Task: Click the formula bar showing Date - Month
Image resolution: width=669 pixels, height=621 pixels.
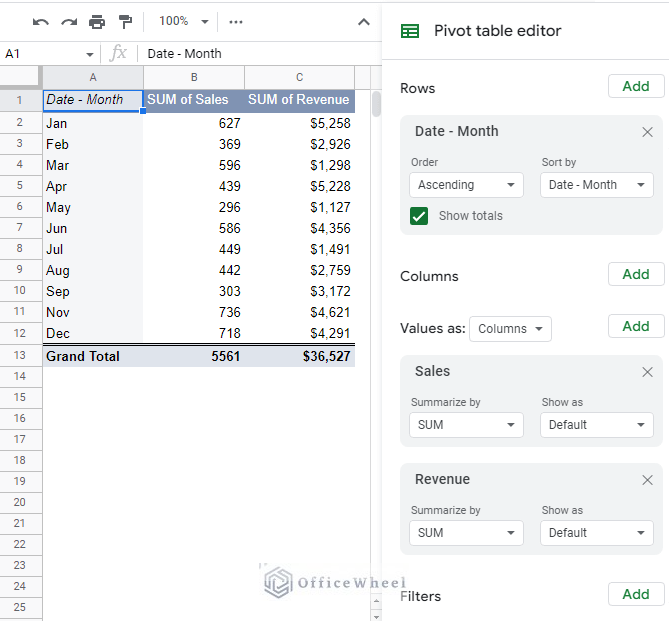Action: click(260, 54)
